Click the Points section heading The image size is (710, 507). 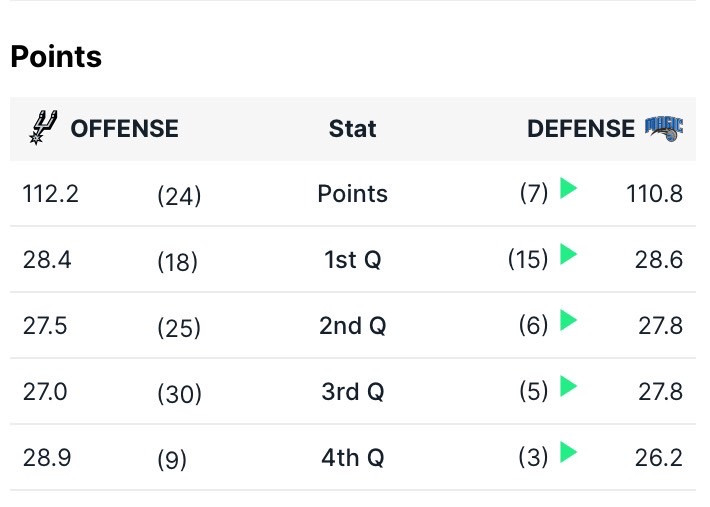(x=56, y=57)
